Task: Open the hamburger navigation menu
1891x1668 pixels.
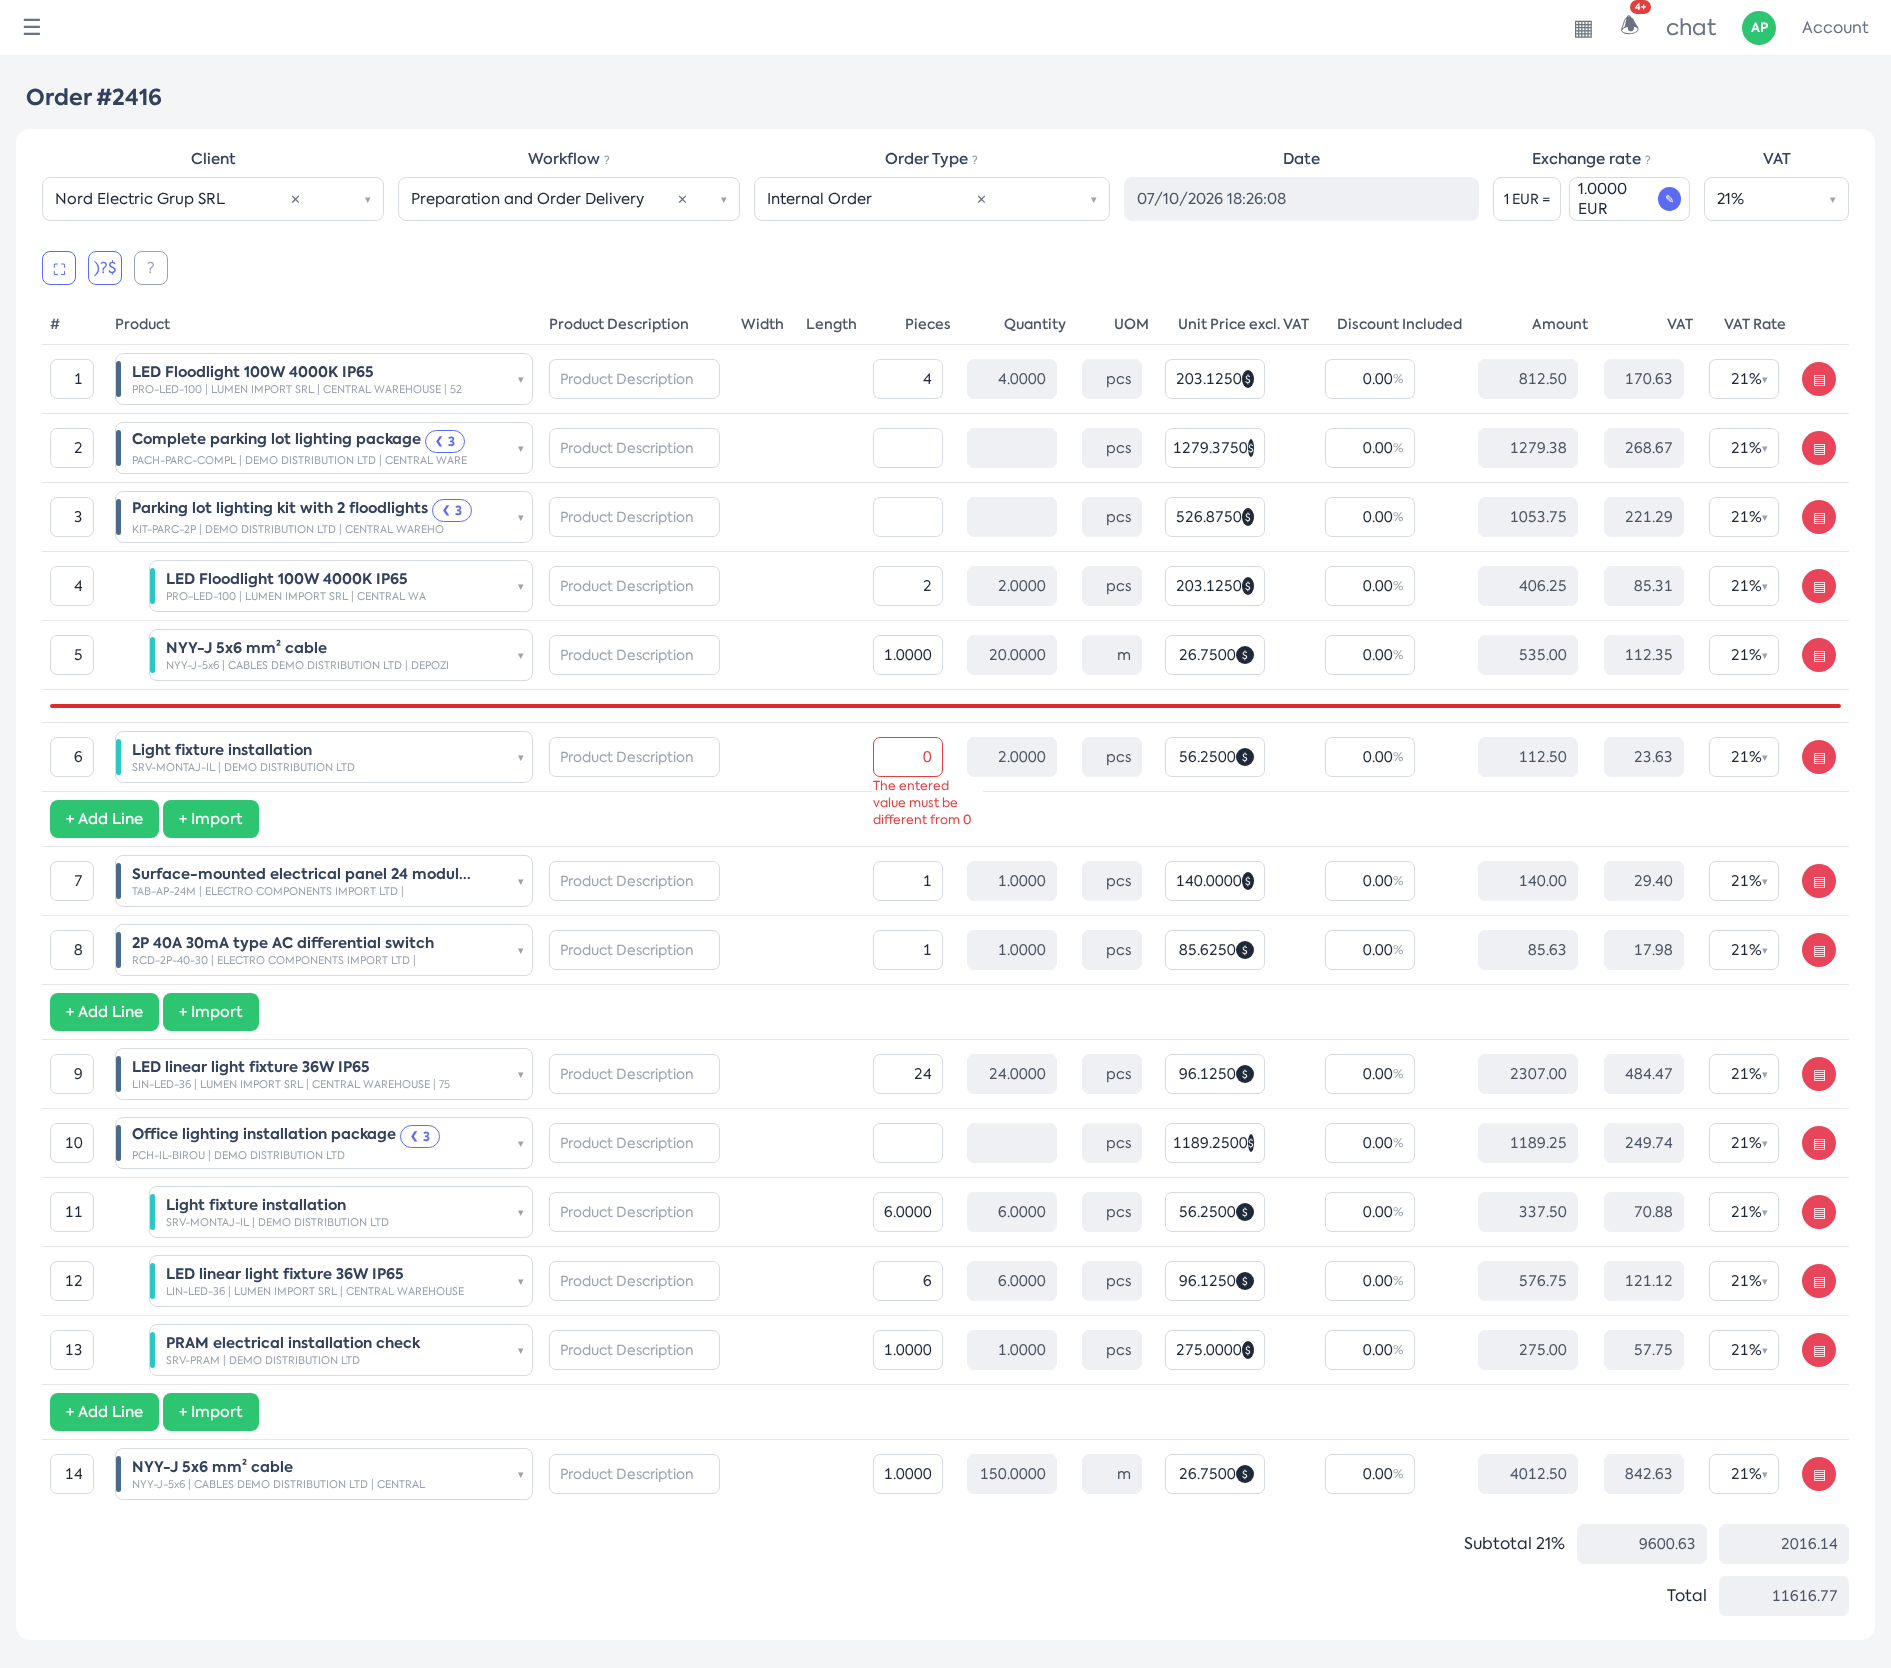Action: pos(32,27)
